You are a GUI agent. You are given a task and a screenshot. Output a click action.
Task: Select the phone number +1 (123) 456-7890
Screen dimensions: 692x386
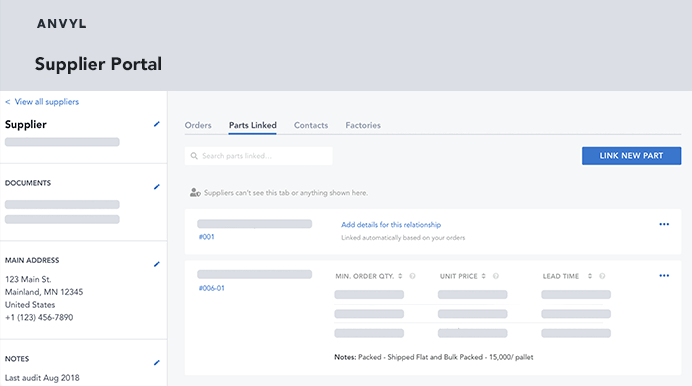click(39, 317)
